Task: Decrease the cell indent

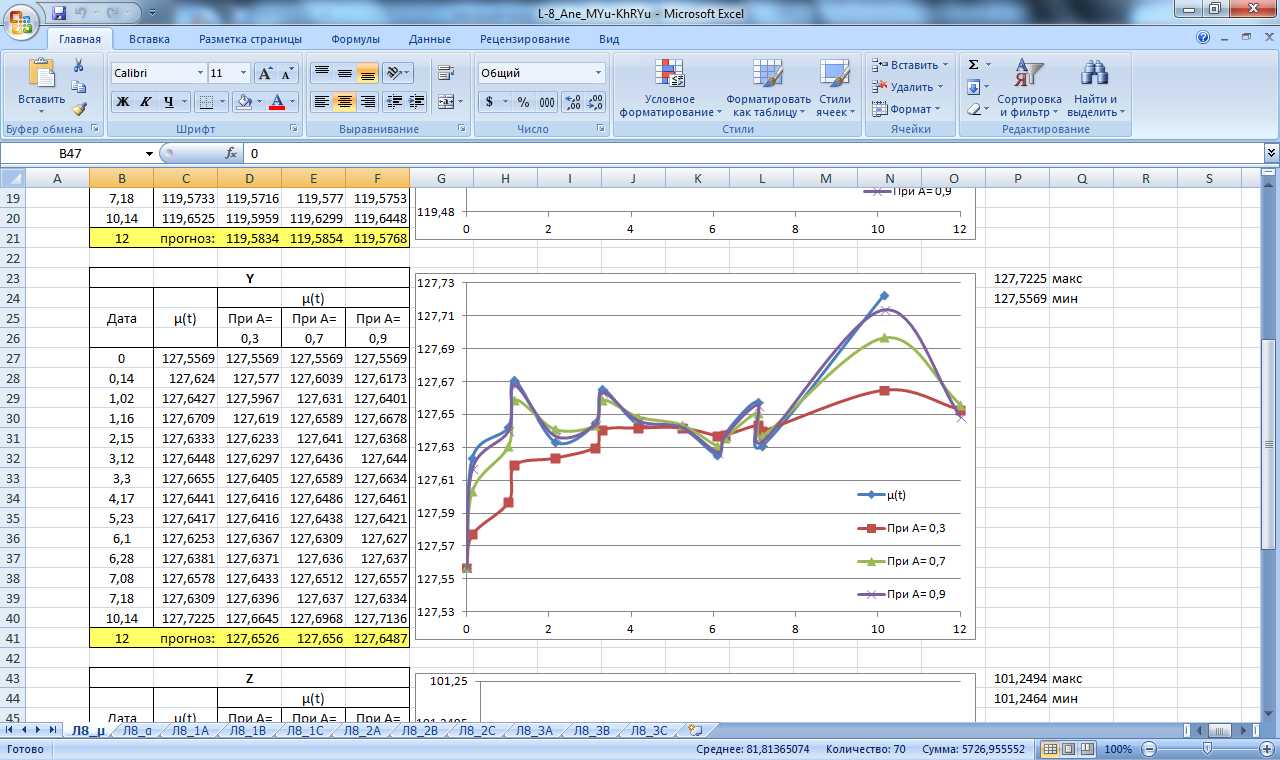Action: pyautogui.click(x=394, y=101)
